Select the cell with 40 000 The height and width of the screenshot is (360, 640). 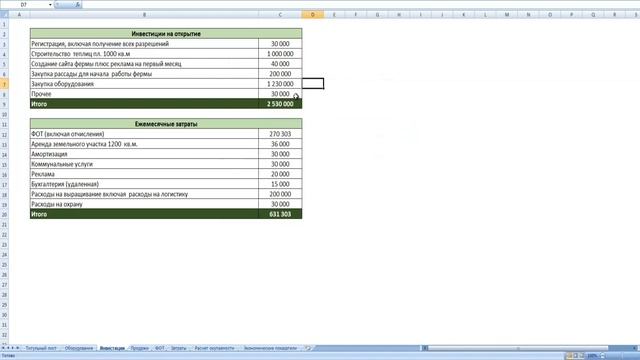280,64
